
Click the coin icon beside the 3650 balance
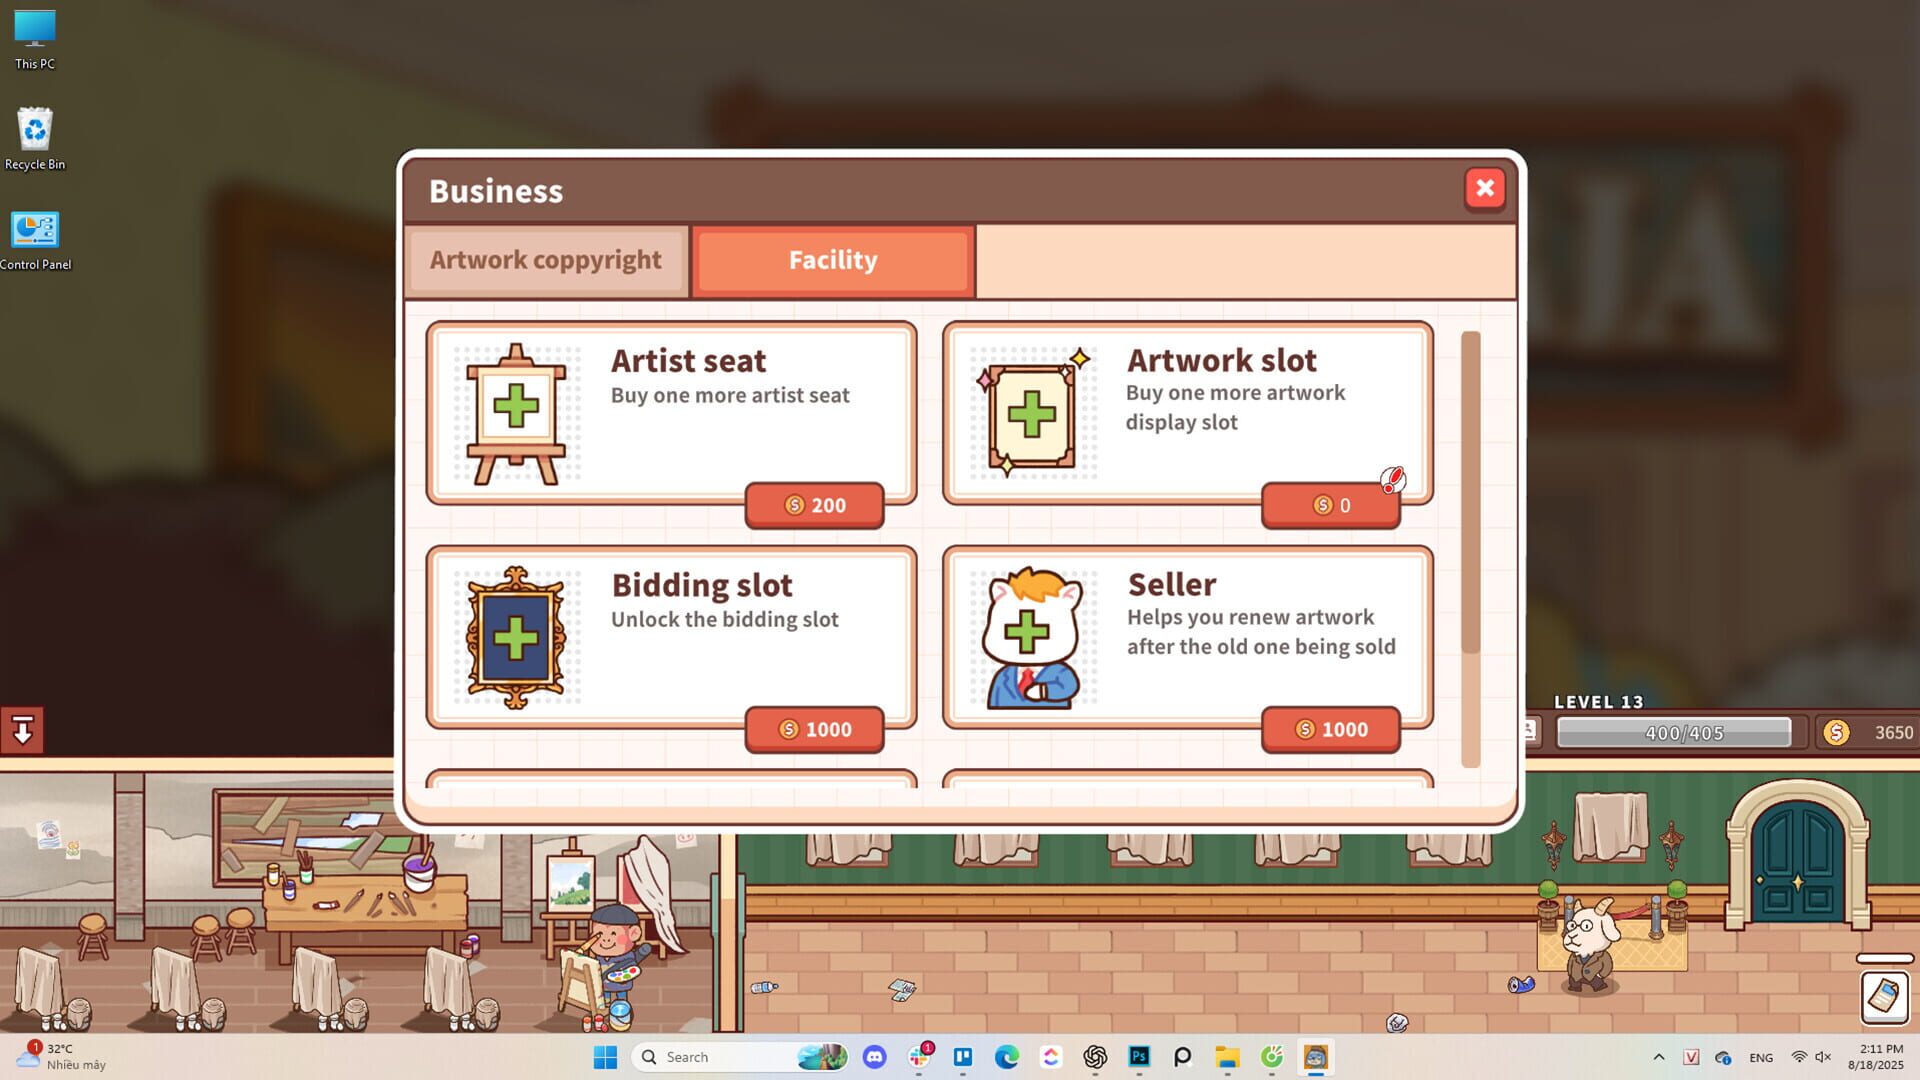tap(1838, 731)
